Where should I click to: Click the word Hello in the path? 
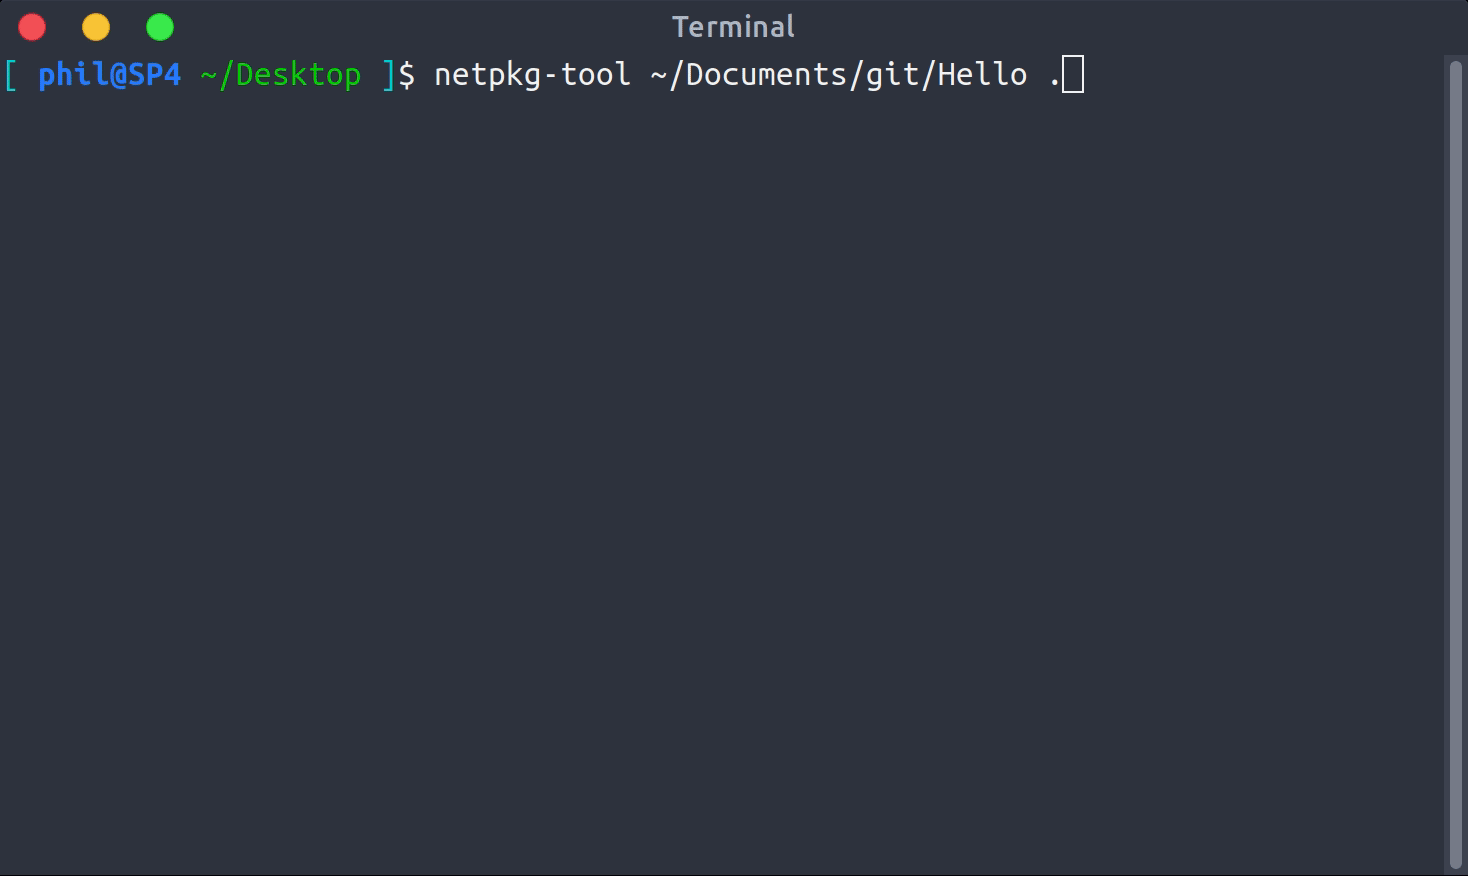coord(982,75)
